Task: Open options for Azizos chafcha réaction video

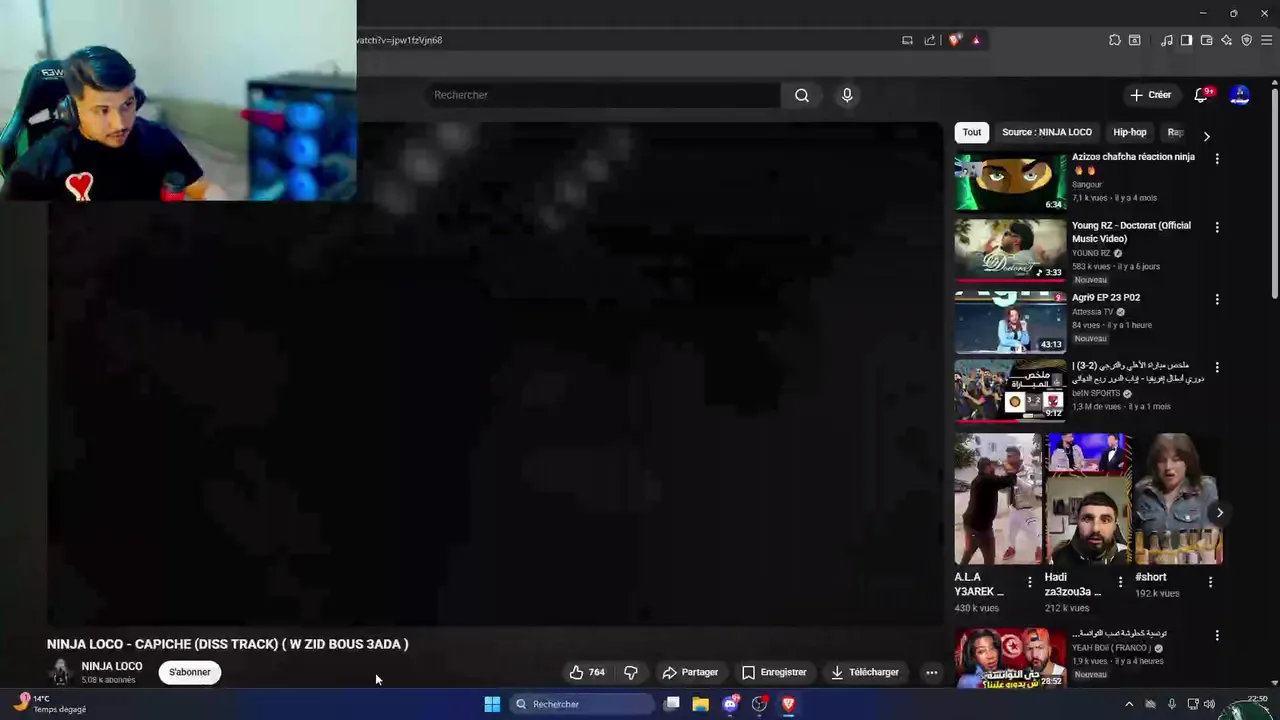Action: pos(1217,159)
